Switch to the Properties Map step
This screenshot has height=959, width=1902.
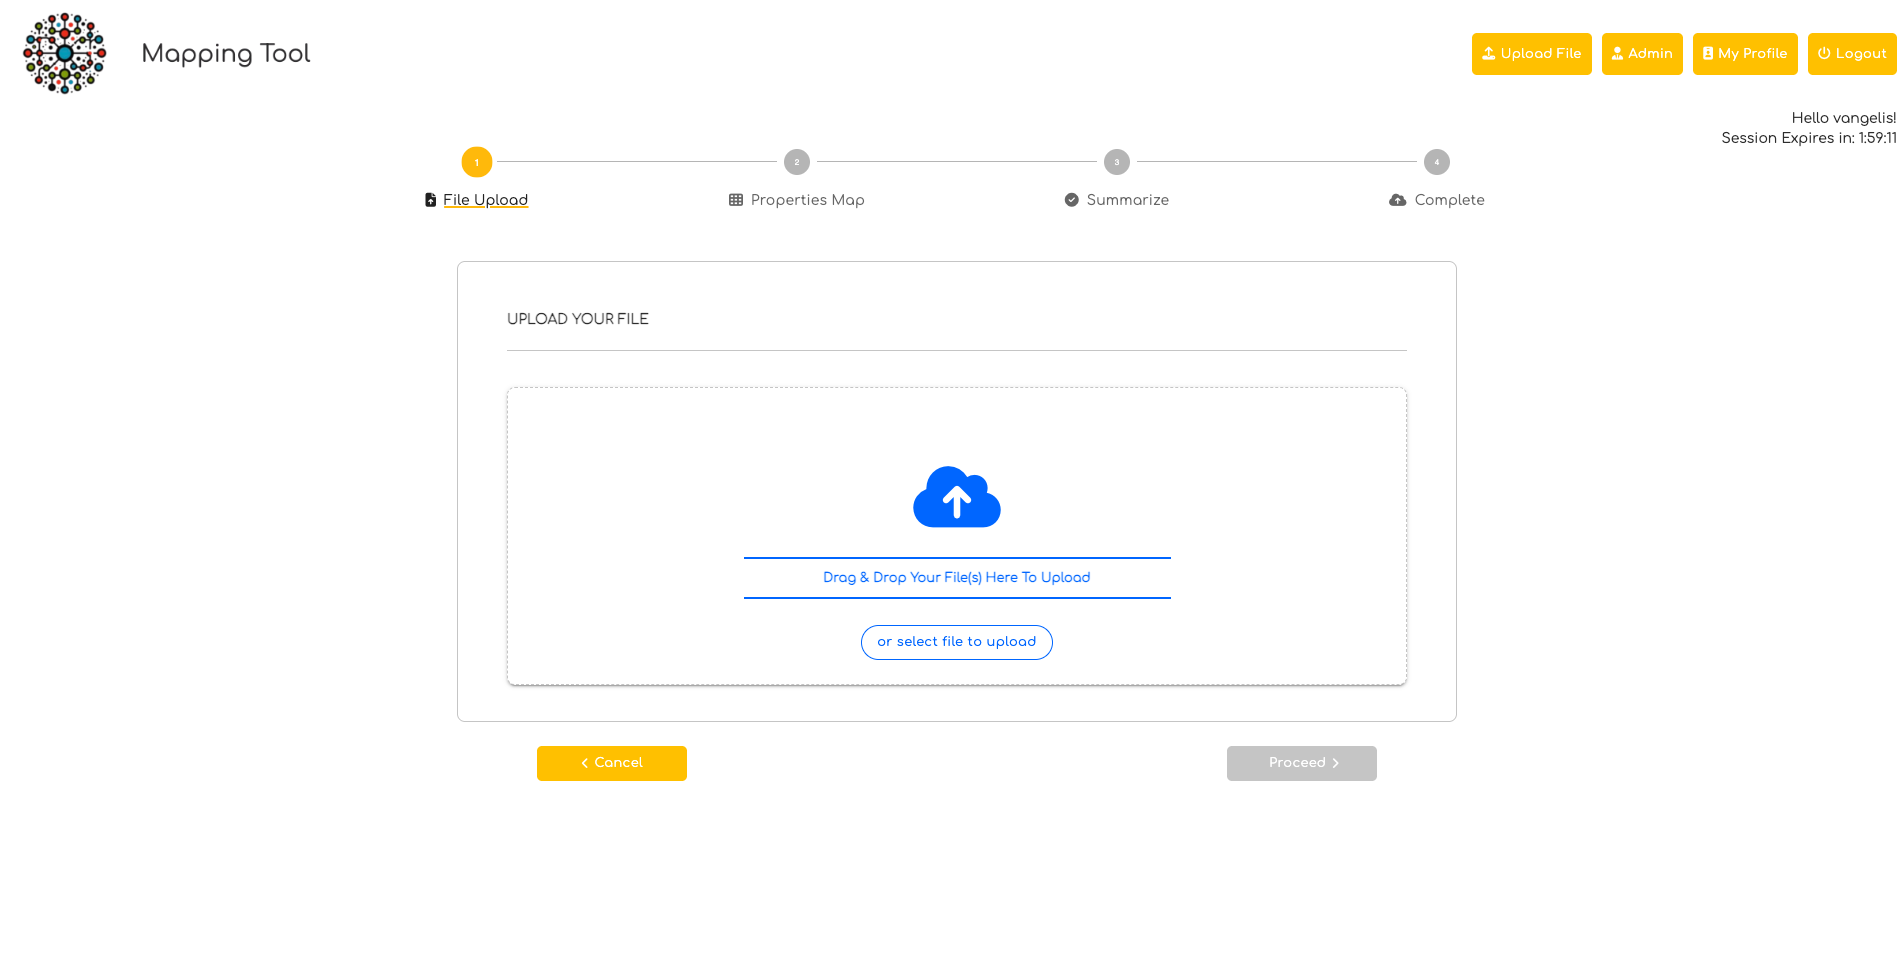[x=807, y=199]
